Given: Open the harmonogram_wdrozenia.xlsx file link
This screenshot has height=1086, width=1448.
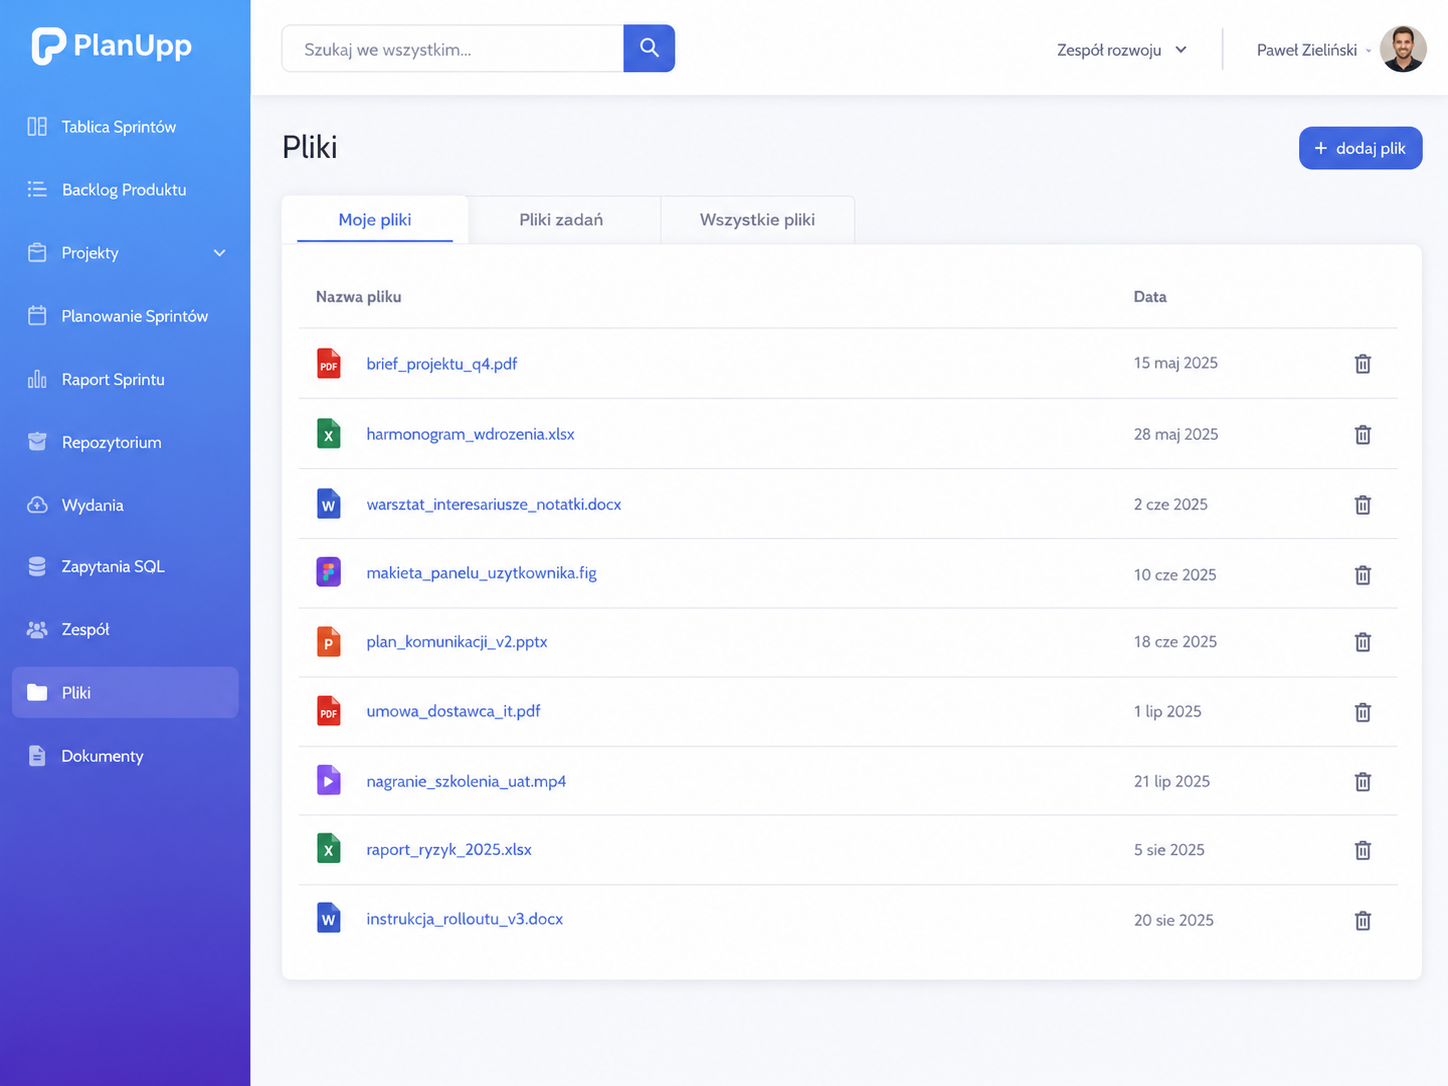Looking at the screenshot, I should point(470,434).
